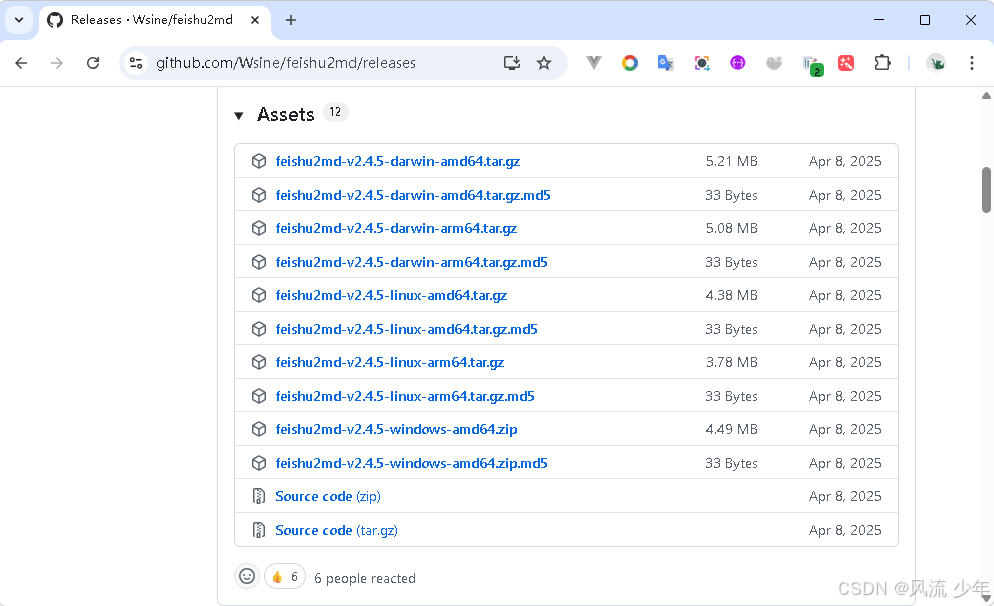
Task: Click the '6 people reacted' text
Action: click(x=365, y=578)
